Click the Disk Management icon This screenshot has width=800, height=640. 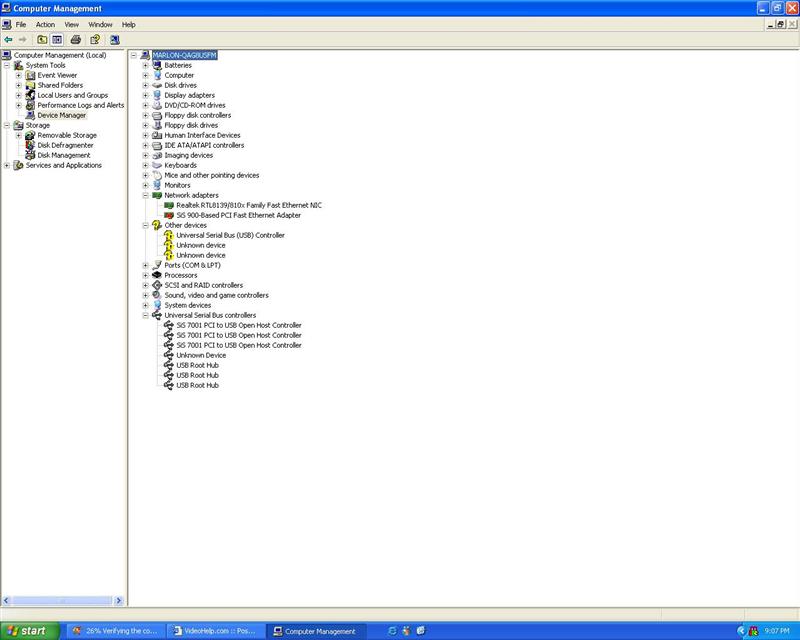31,155
